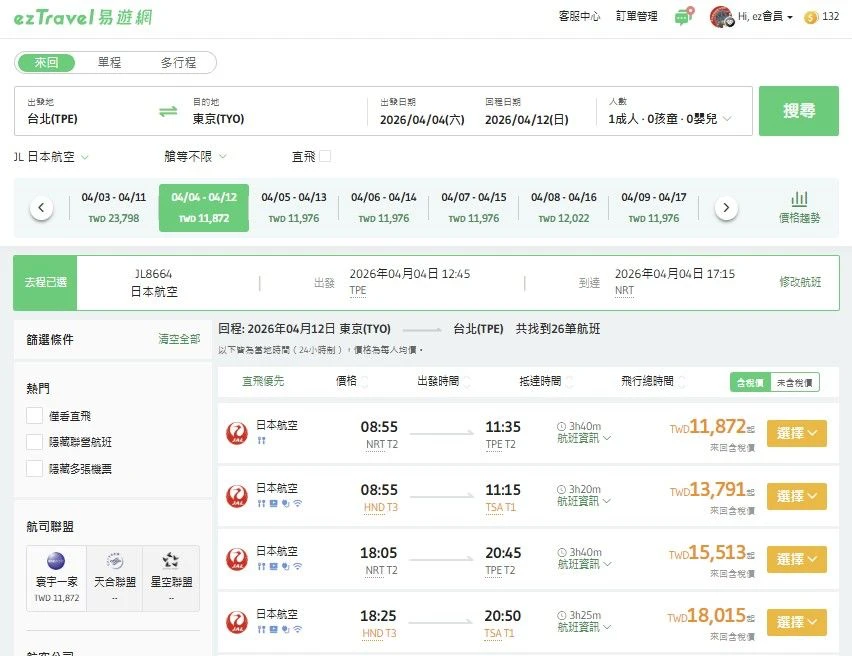
Task: Click the previous dates left arrow
Action: pyautogui.click(x=41, y=208)
